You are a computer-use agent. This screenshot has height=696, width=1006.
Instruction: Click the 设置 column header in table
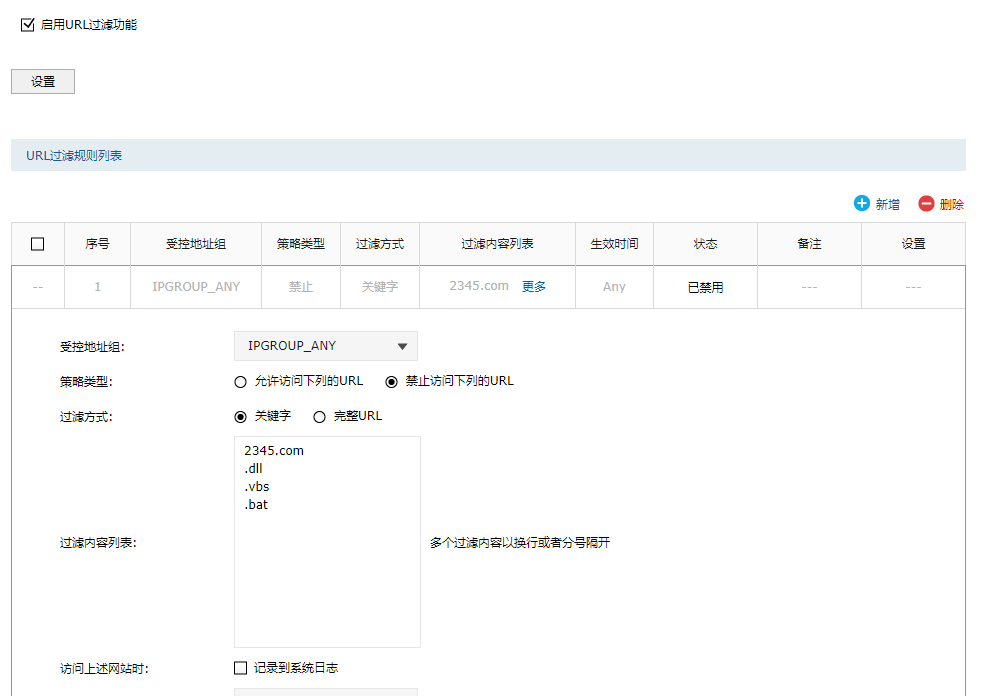tap(914, 244)
